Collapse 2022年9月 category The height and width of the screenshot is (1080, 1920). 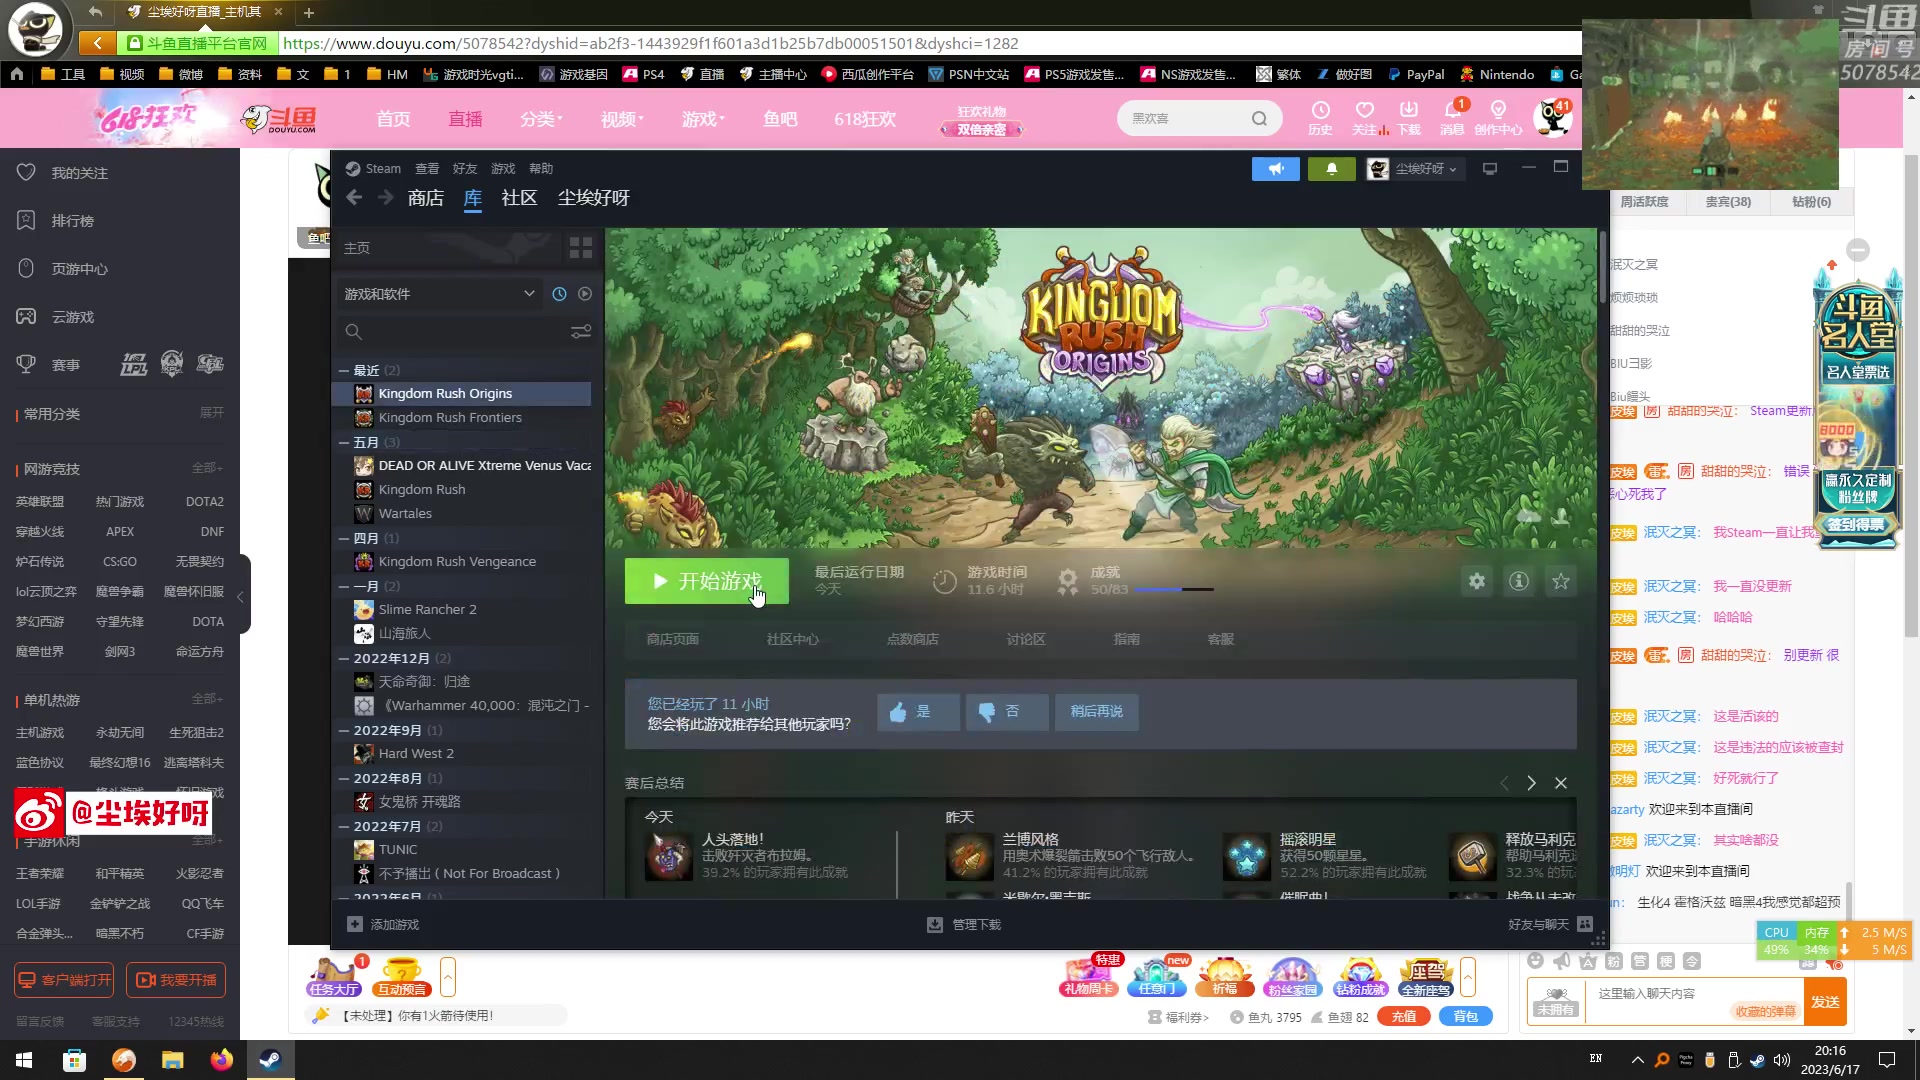pos(344,730)
